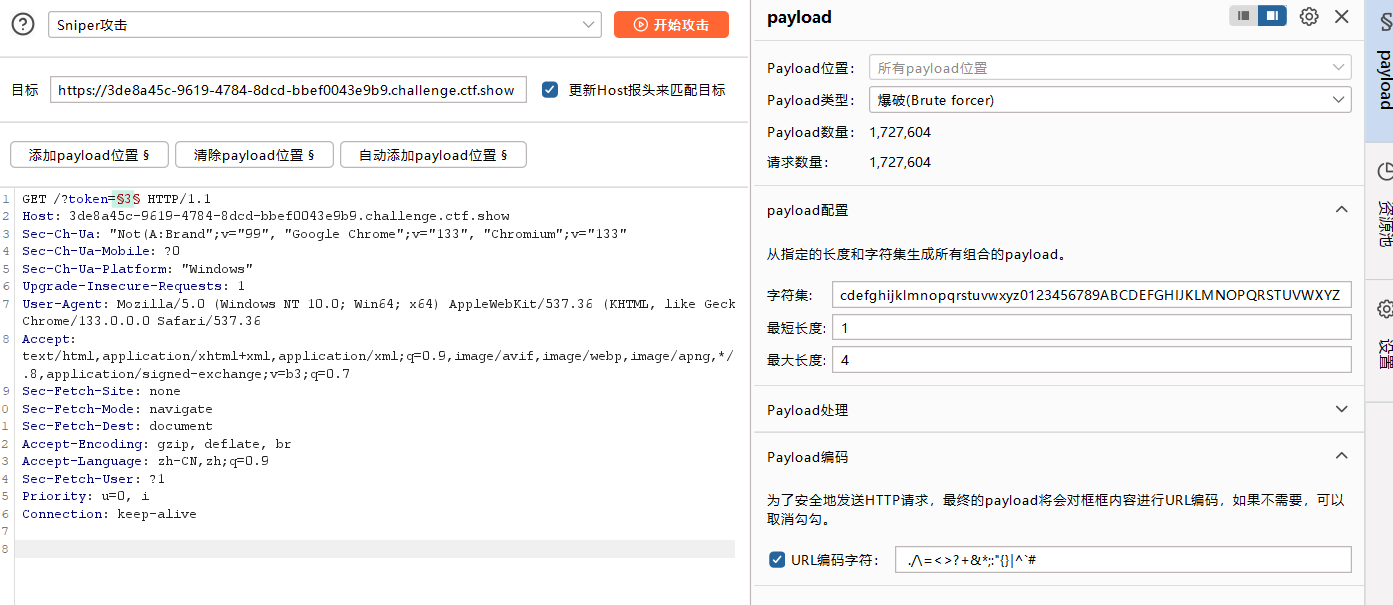The height and width of the screenshot is (605, 1393).
Task: Select the split-panel layout toggle icon
Action: click(1272, 16)
